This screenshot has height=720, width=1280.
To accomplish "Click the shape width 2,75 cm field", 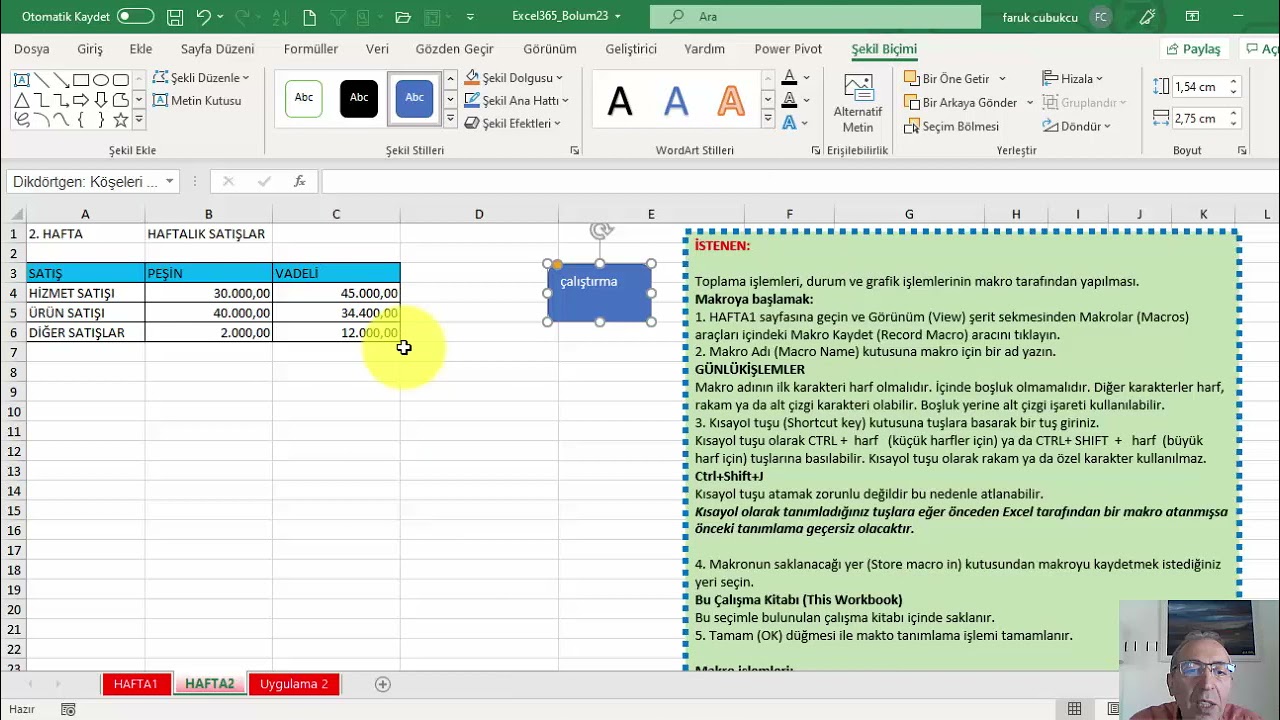I will click(x=1199, y=118).
